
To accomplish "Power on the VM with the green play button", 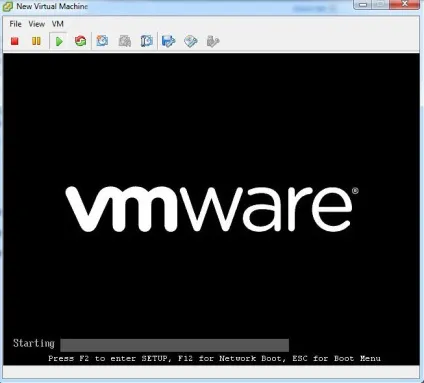I will click(59, 41).
